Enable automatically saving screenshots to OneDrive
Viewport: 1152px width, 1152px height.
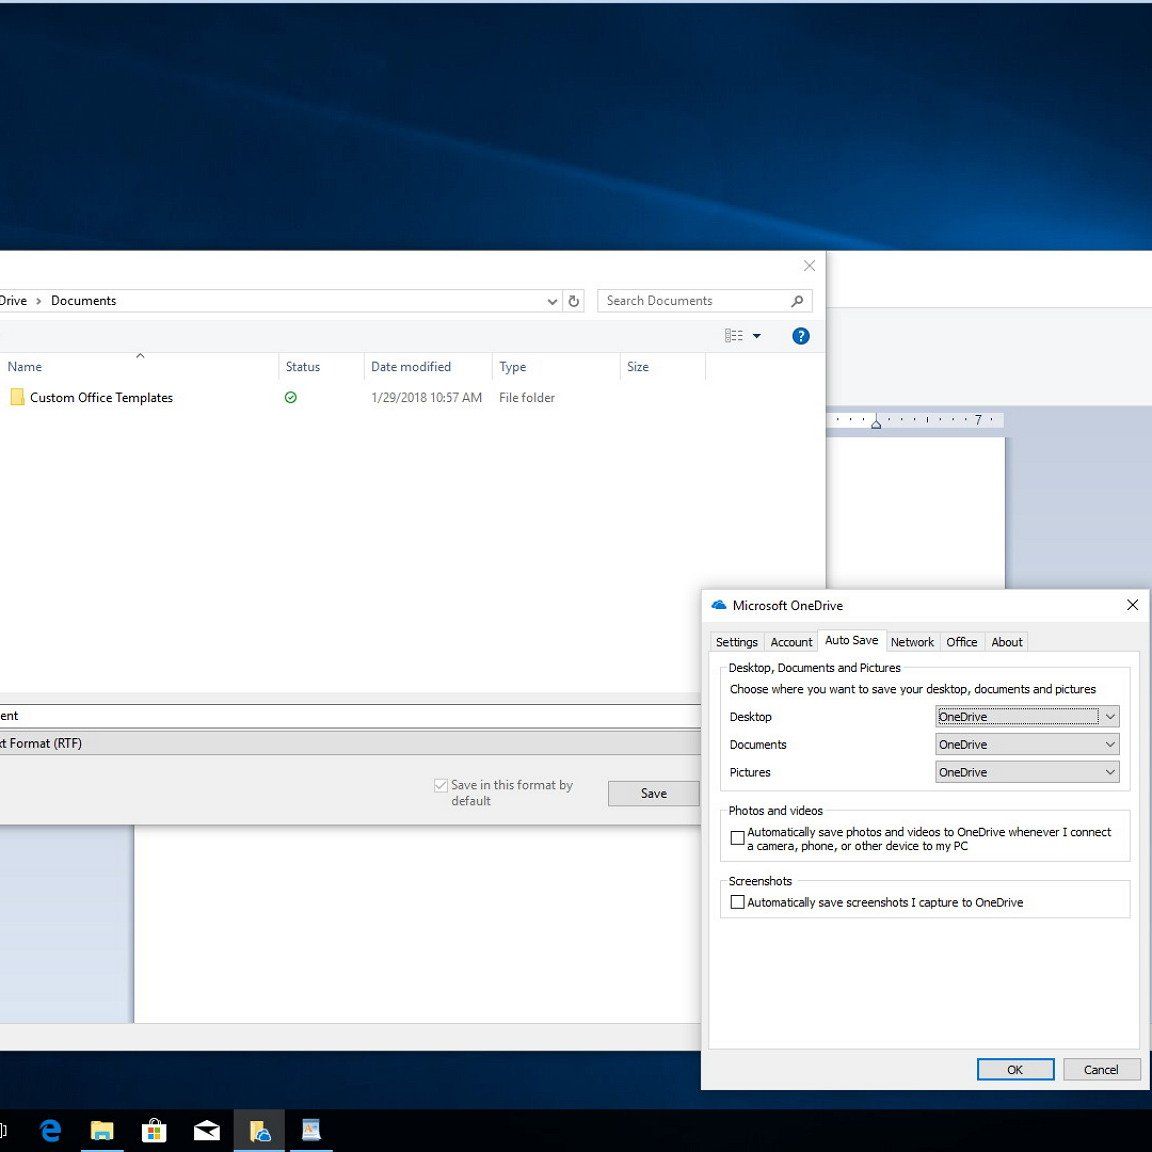[738, 902]
